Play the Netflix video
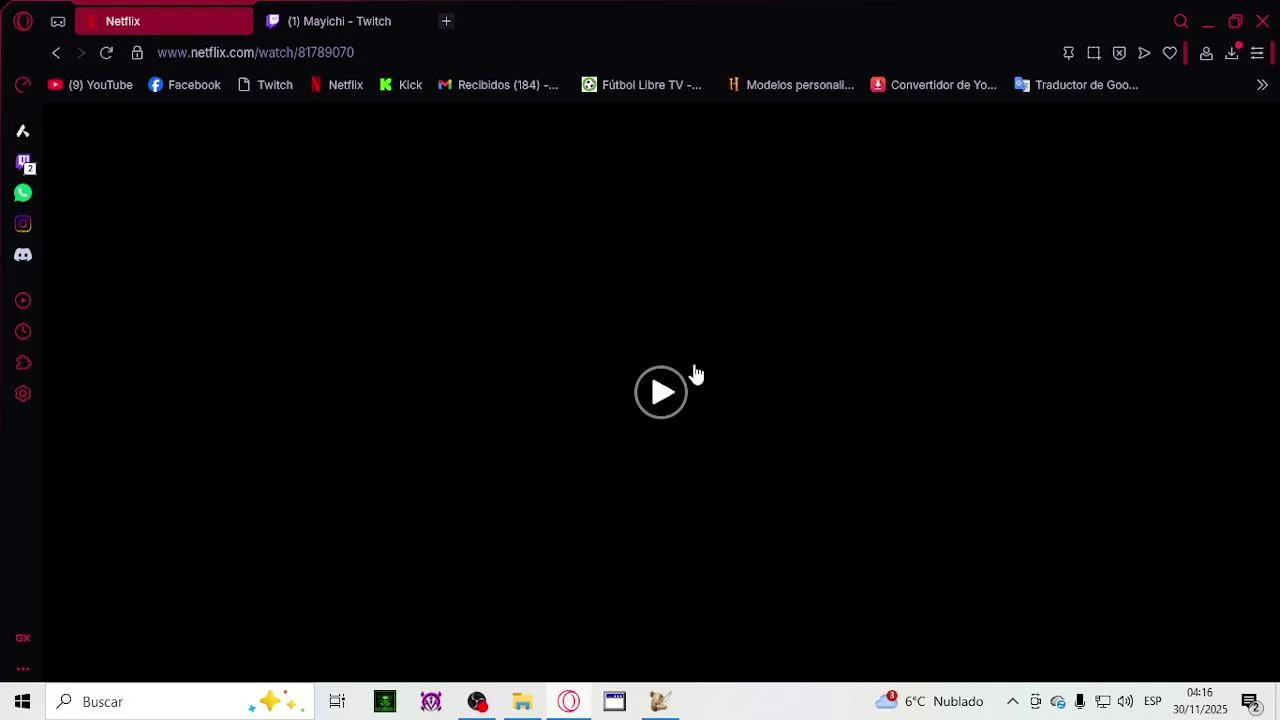1280x720 pixels. (661, 392)
